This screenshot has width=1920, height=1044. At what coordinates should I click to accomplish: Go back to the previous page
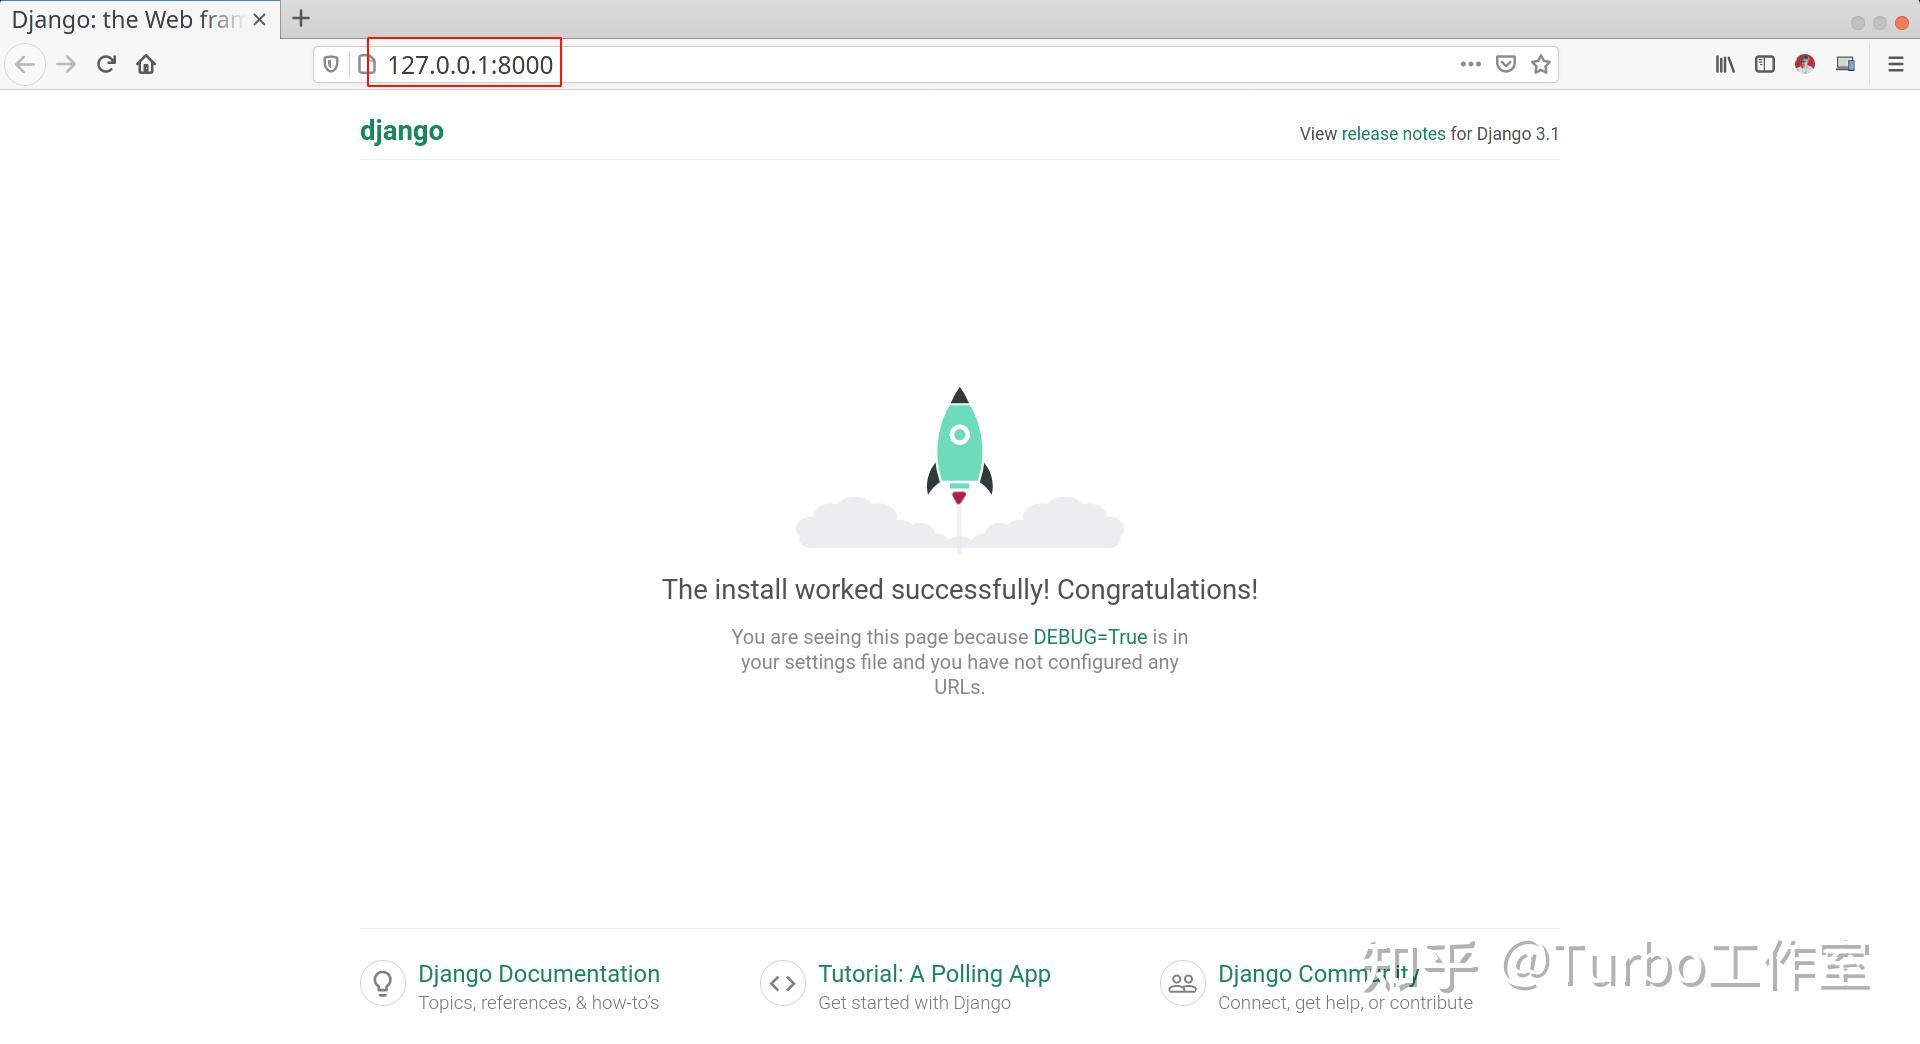click(25, 65)
